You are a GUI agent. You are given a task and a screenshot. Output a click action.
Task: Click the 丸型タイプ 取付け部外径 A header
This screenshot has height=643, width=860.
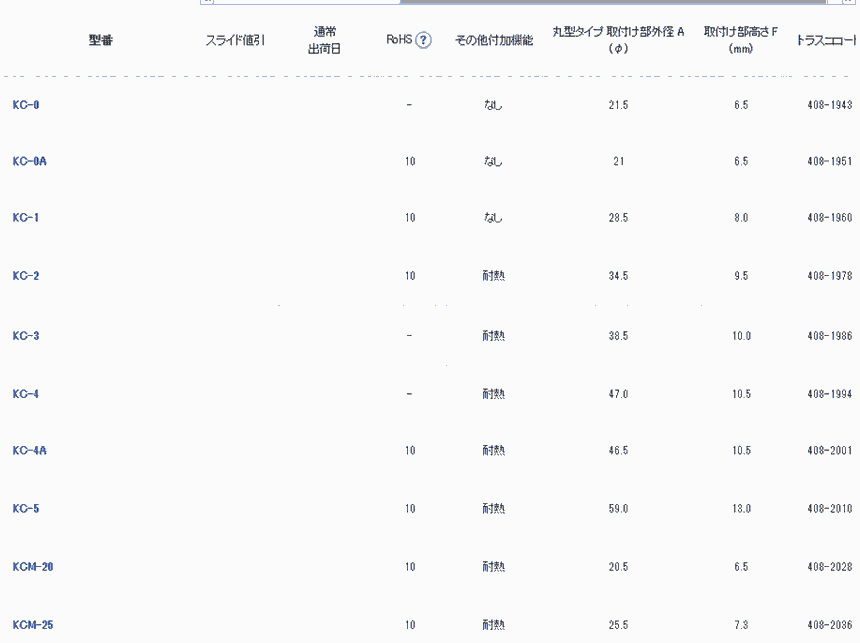618,40
